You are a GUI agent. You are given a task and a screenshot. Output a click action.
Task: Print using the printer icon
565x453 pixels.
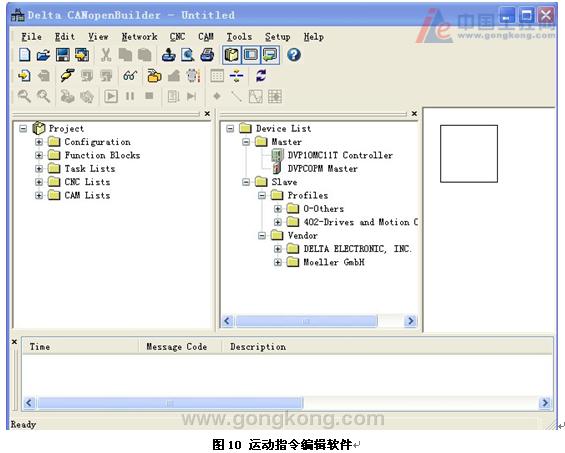[207, 55]
